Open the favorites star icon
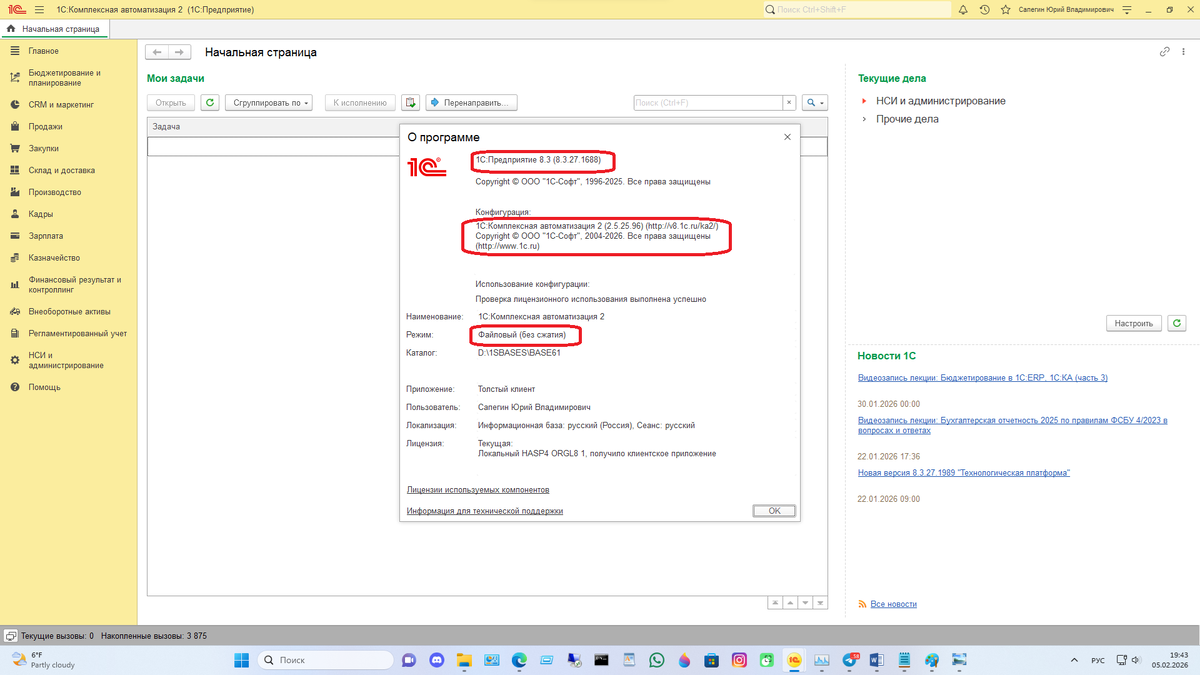The width and height of the screenshot is (1200, 675). pos(1005,9)
